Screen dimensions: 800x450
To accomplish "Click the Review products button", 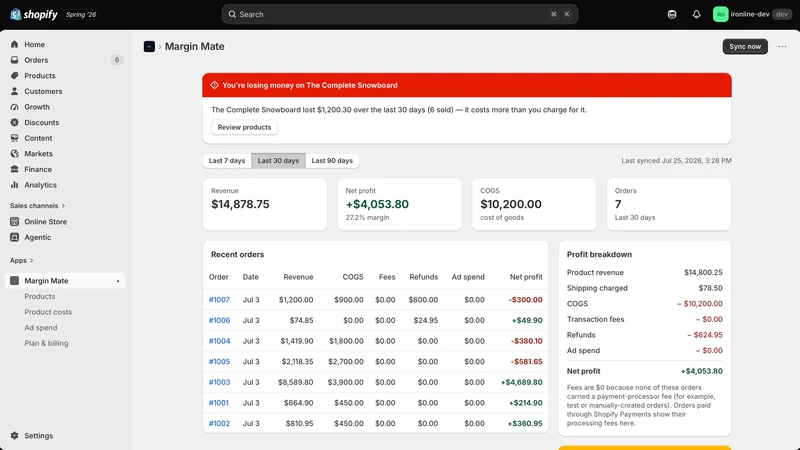I will pos(244,127).
